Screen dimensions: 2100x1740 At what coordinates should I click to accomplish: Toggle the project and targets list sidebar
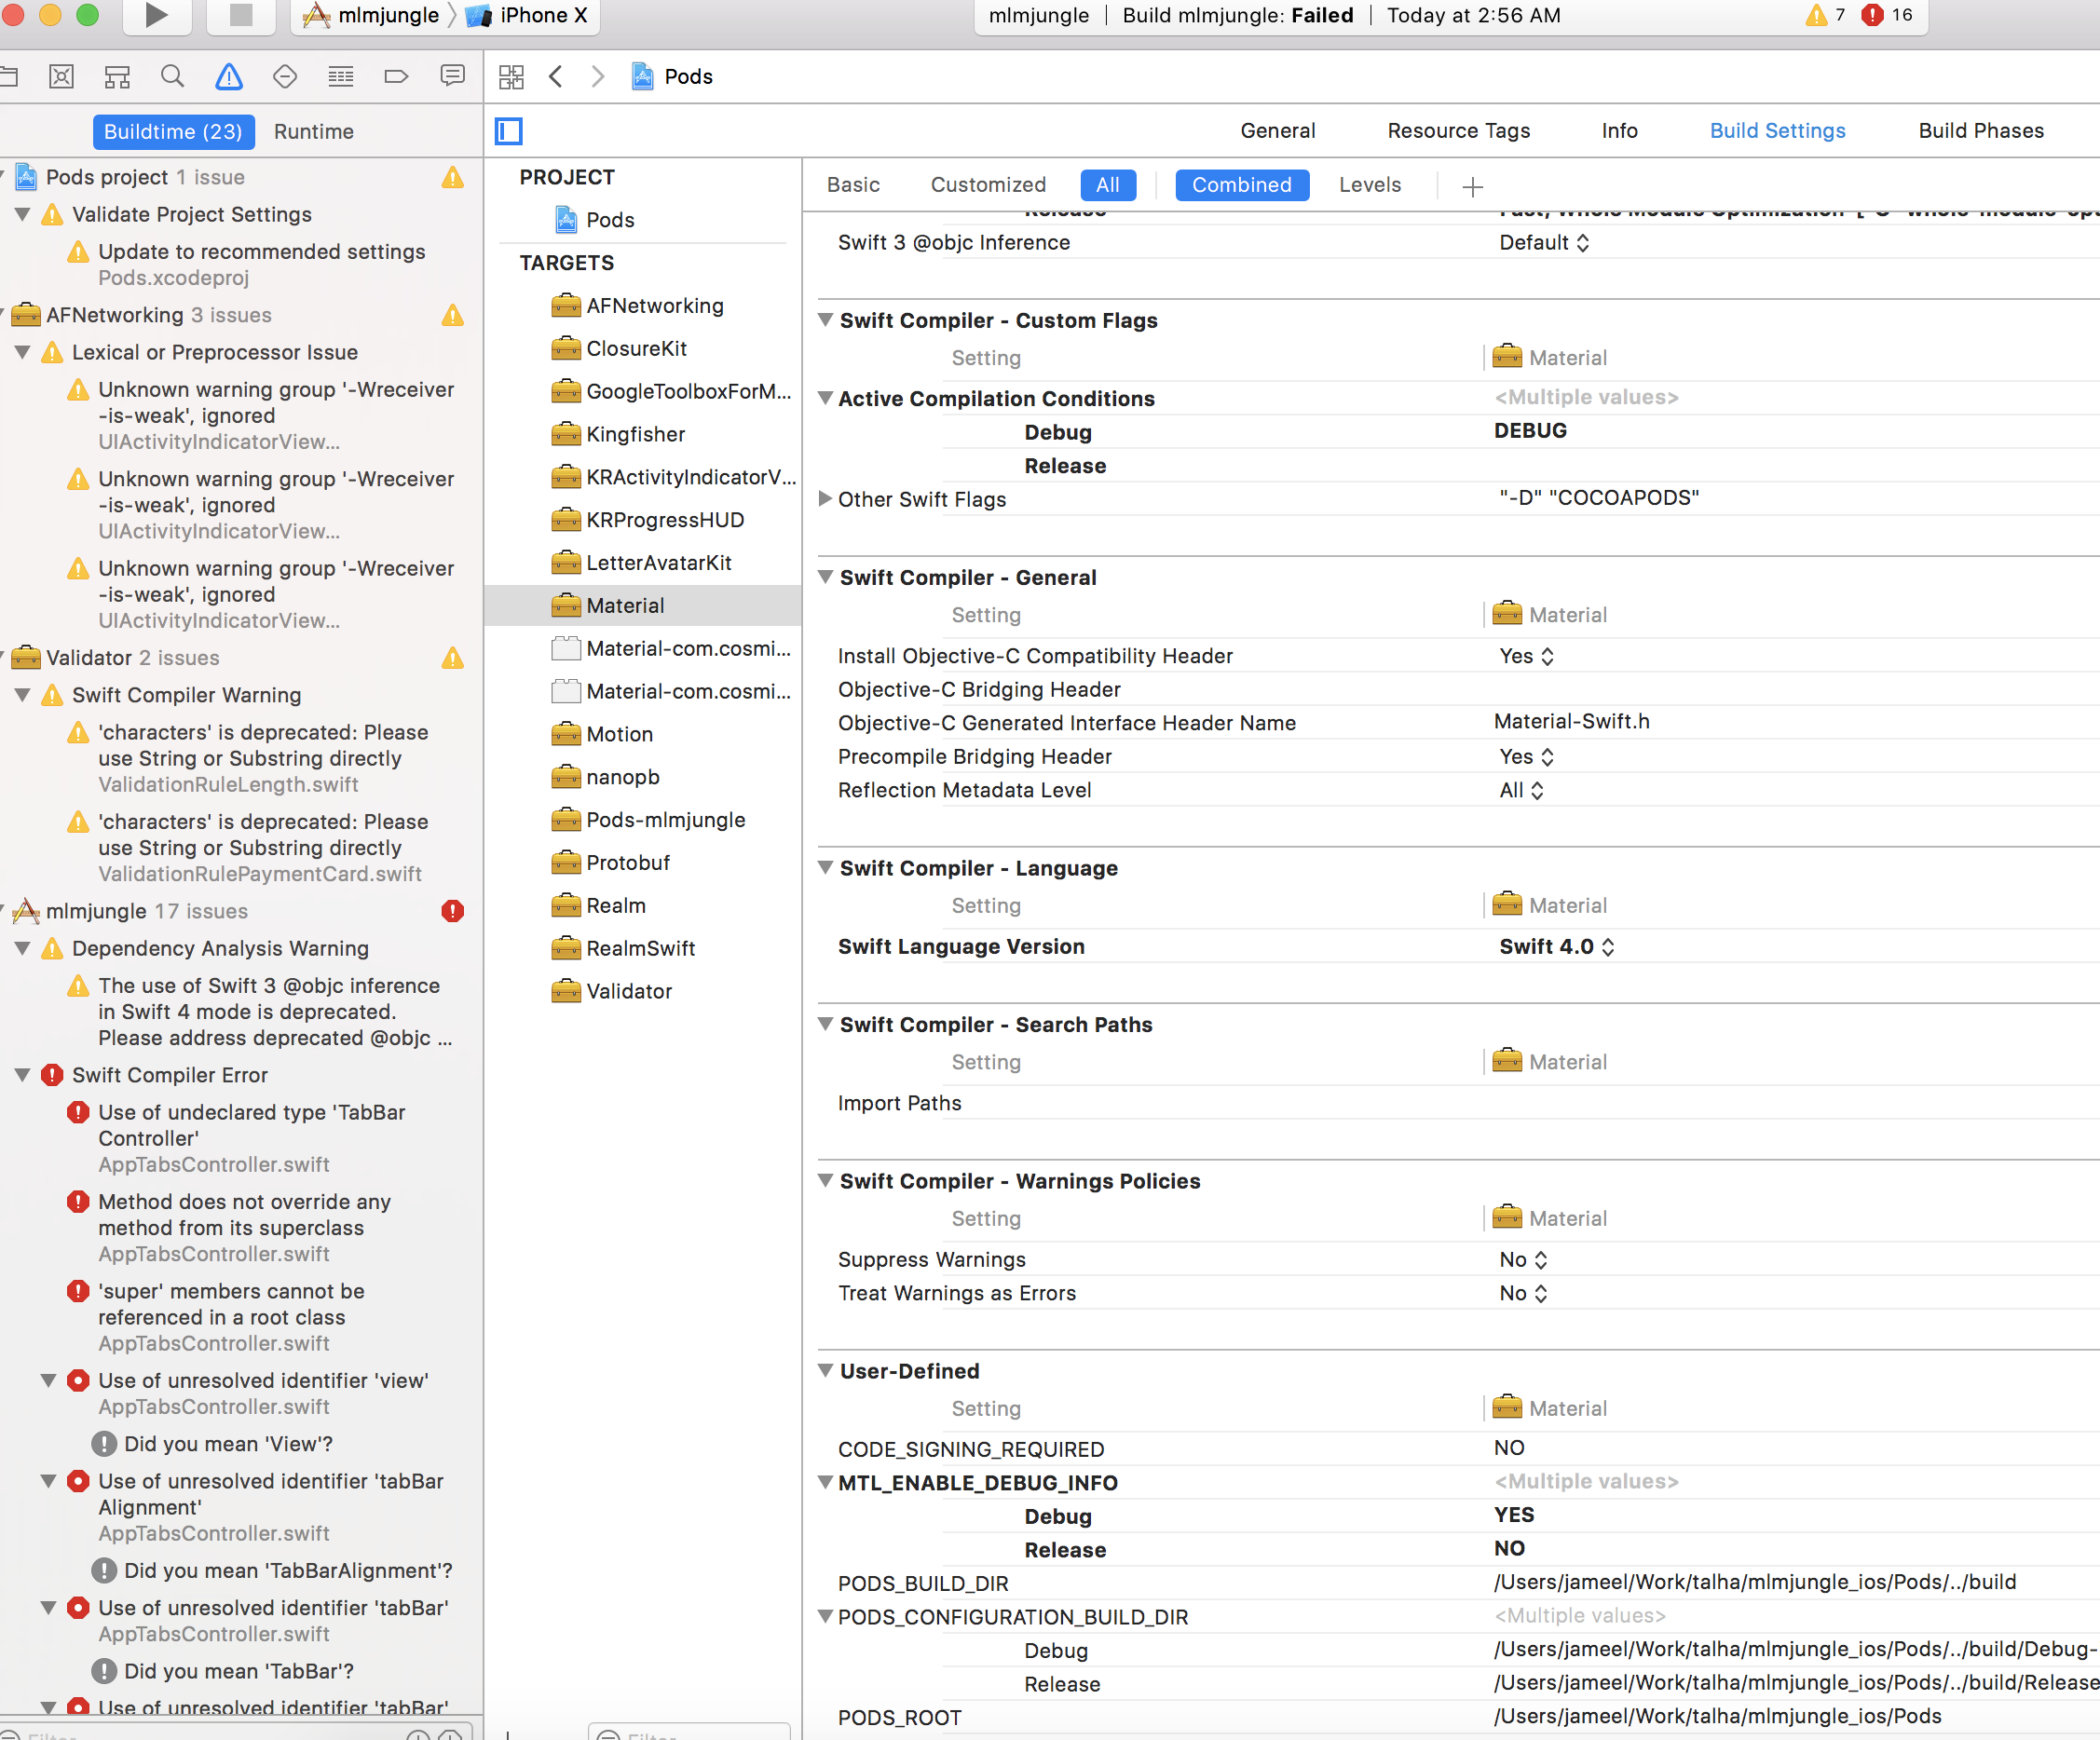[x=509, y=131]
